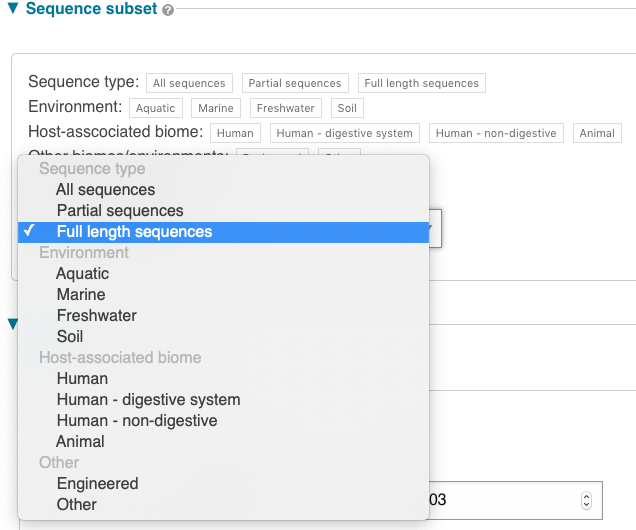This screenshot has height=530, width=636.
Task: Choose Human - non-digestive in dropdown list
Action: (x=223, y=421)
